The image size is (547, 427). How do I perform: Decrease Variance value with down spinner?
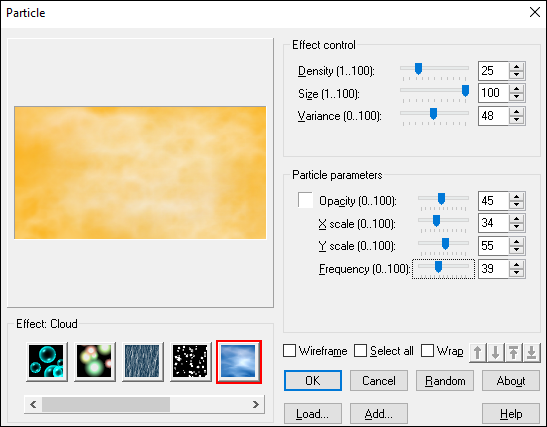click(x=517, y=120)
